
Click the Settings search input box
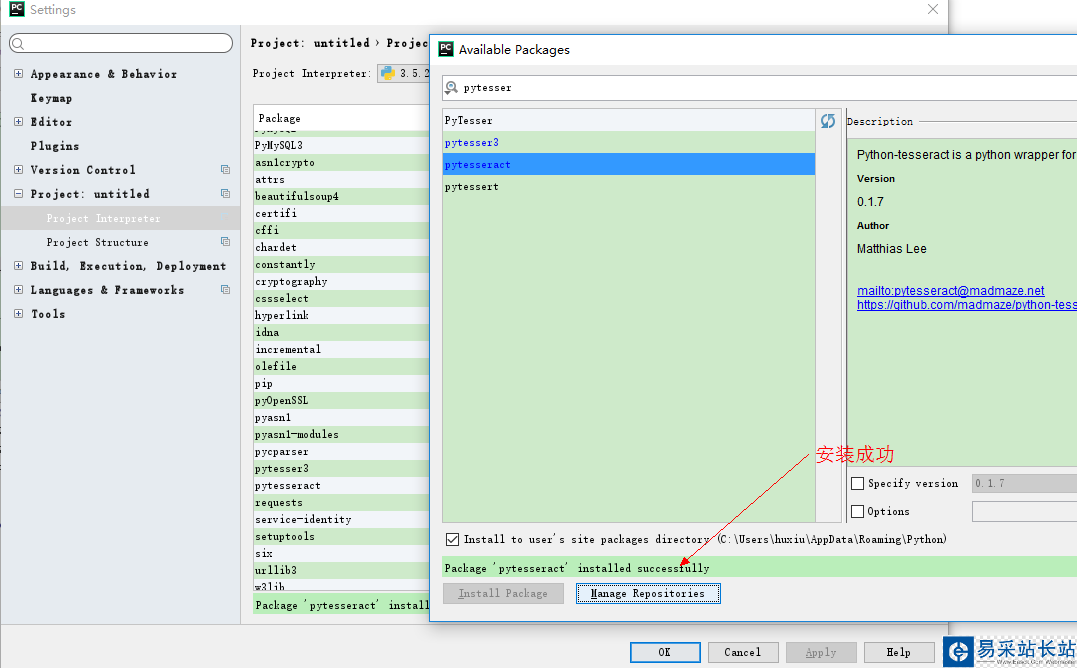(121, 43)
